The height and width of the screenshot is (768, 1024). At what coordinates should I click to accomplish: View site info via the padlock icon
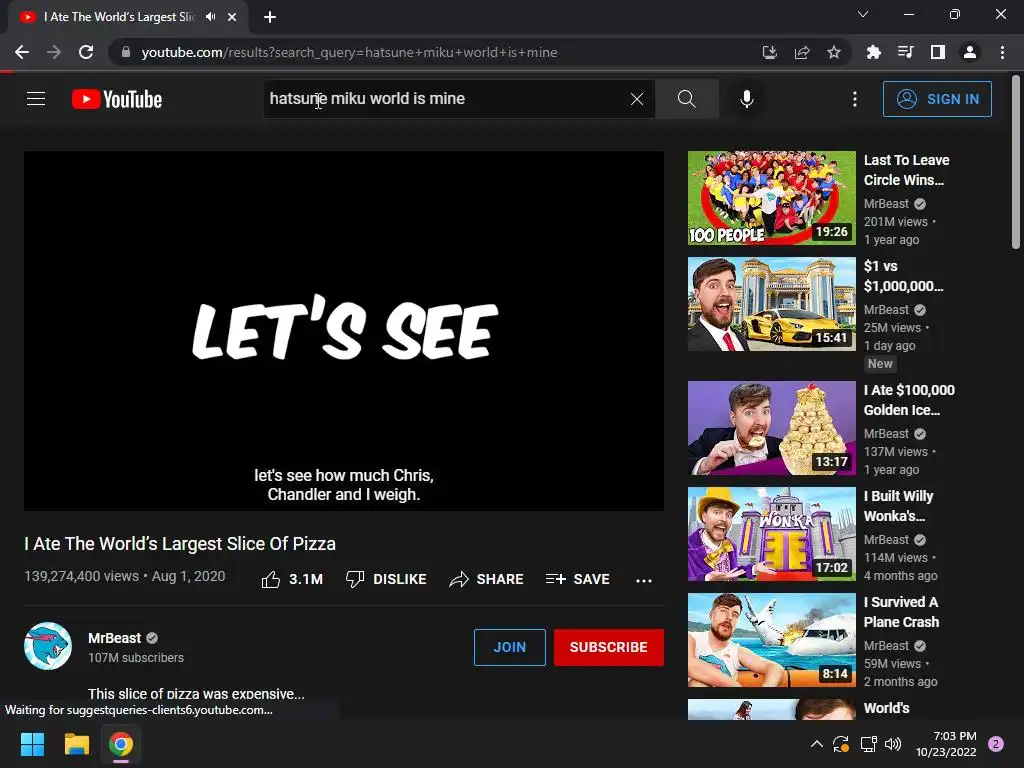click(x=125, y=52)
